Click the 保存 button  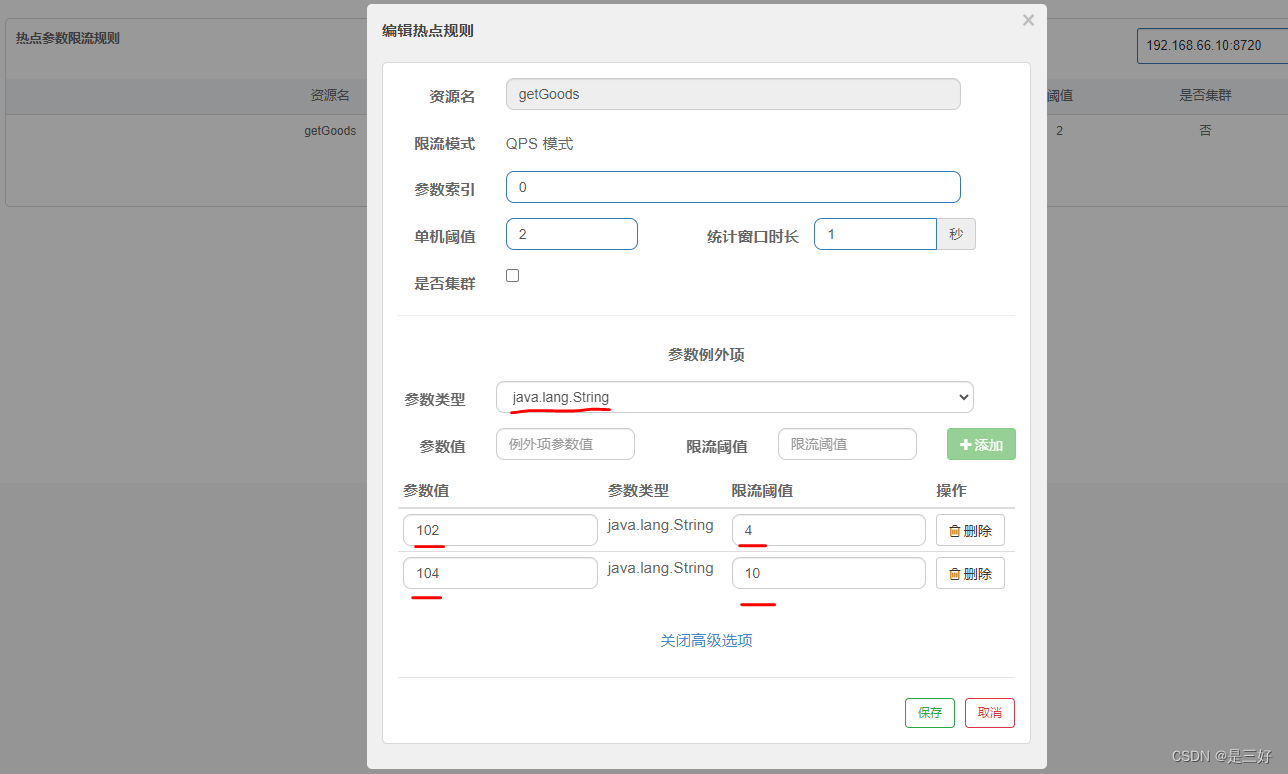(x=930, y=713)
